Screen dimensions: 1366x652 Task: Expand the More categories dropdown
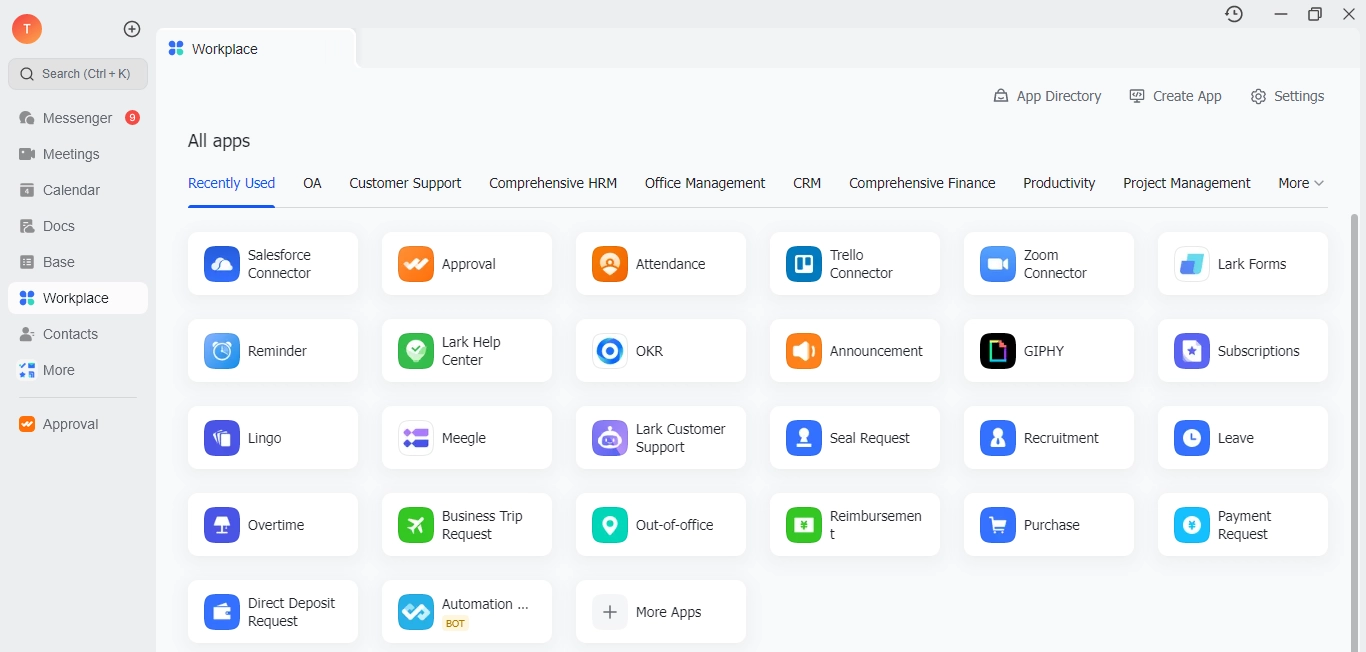pos(1300,183)
